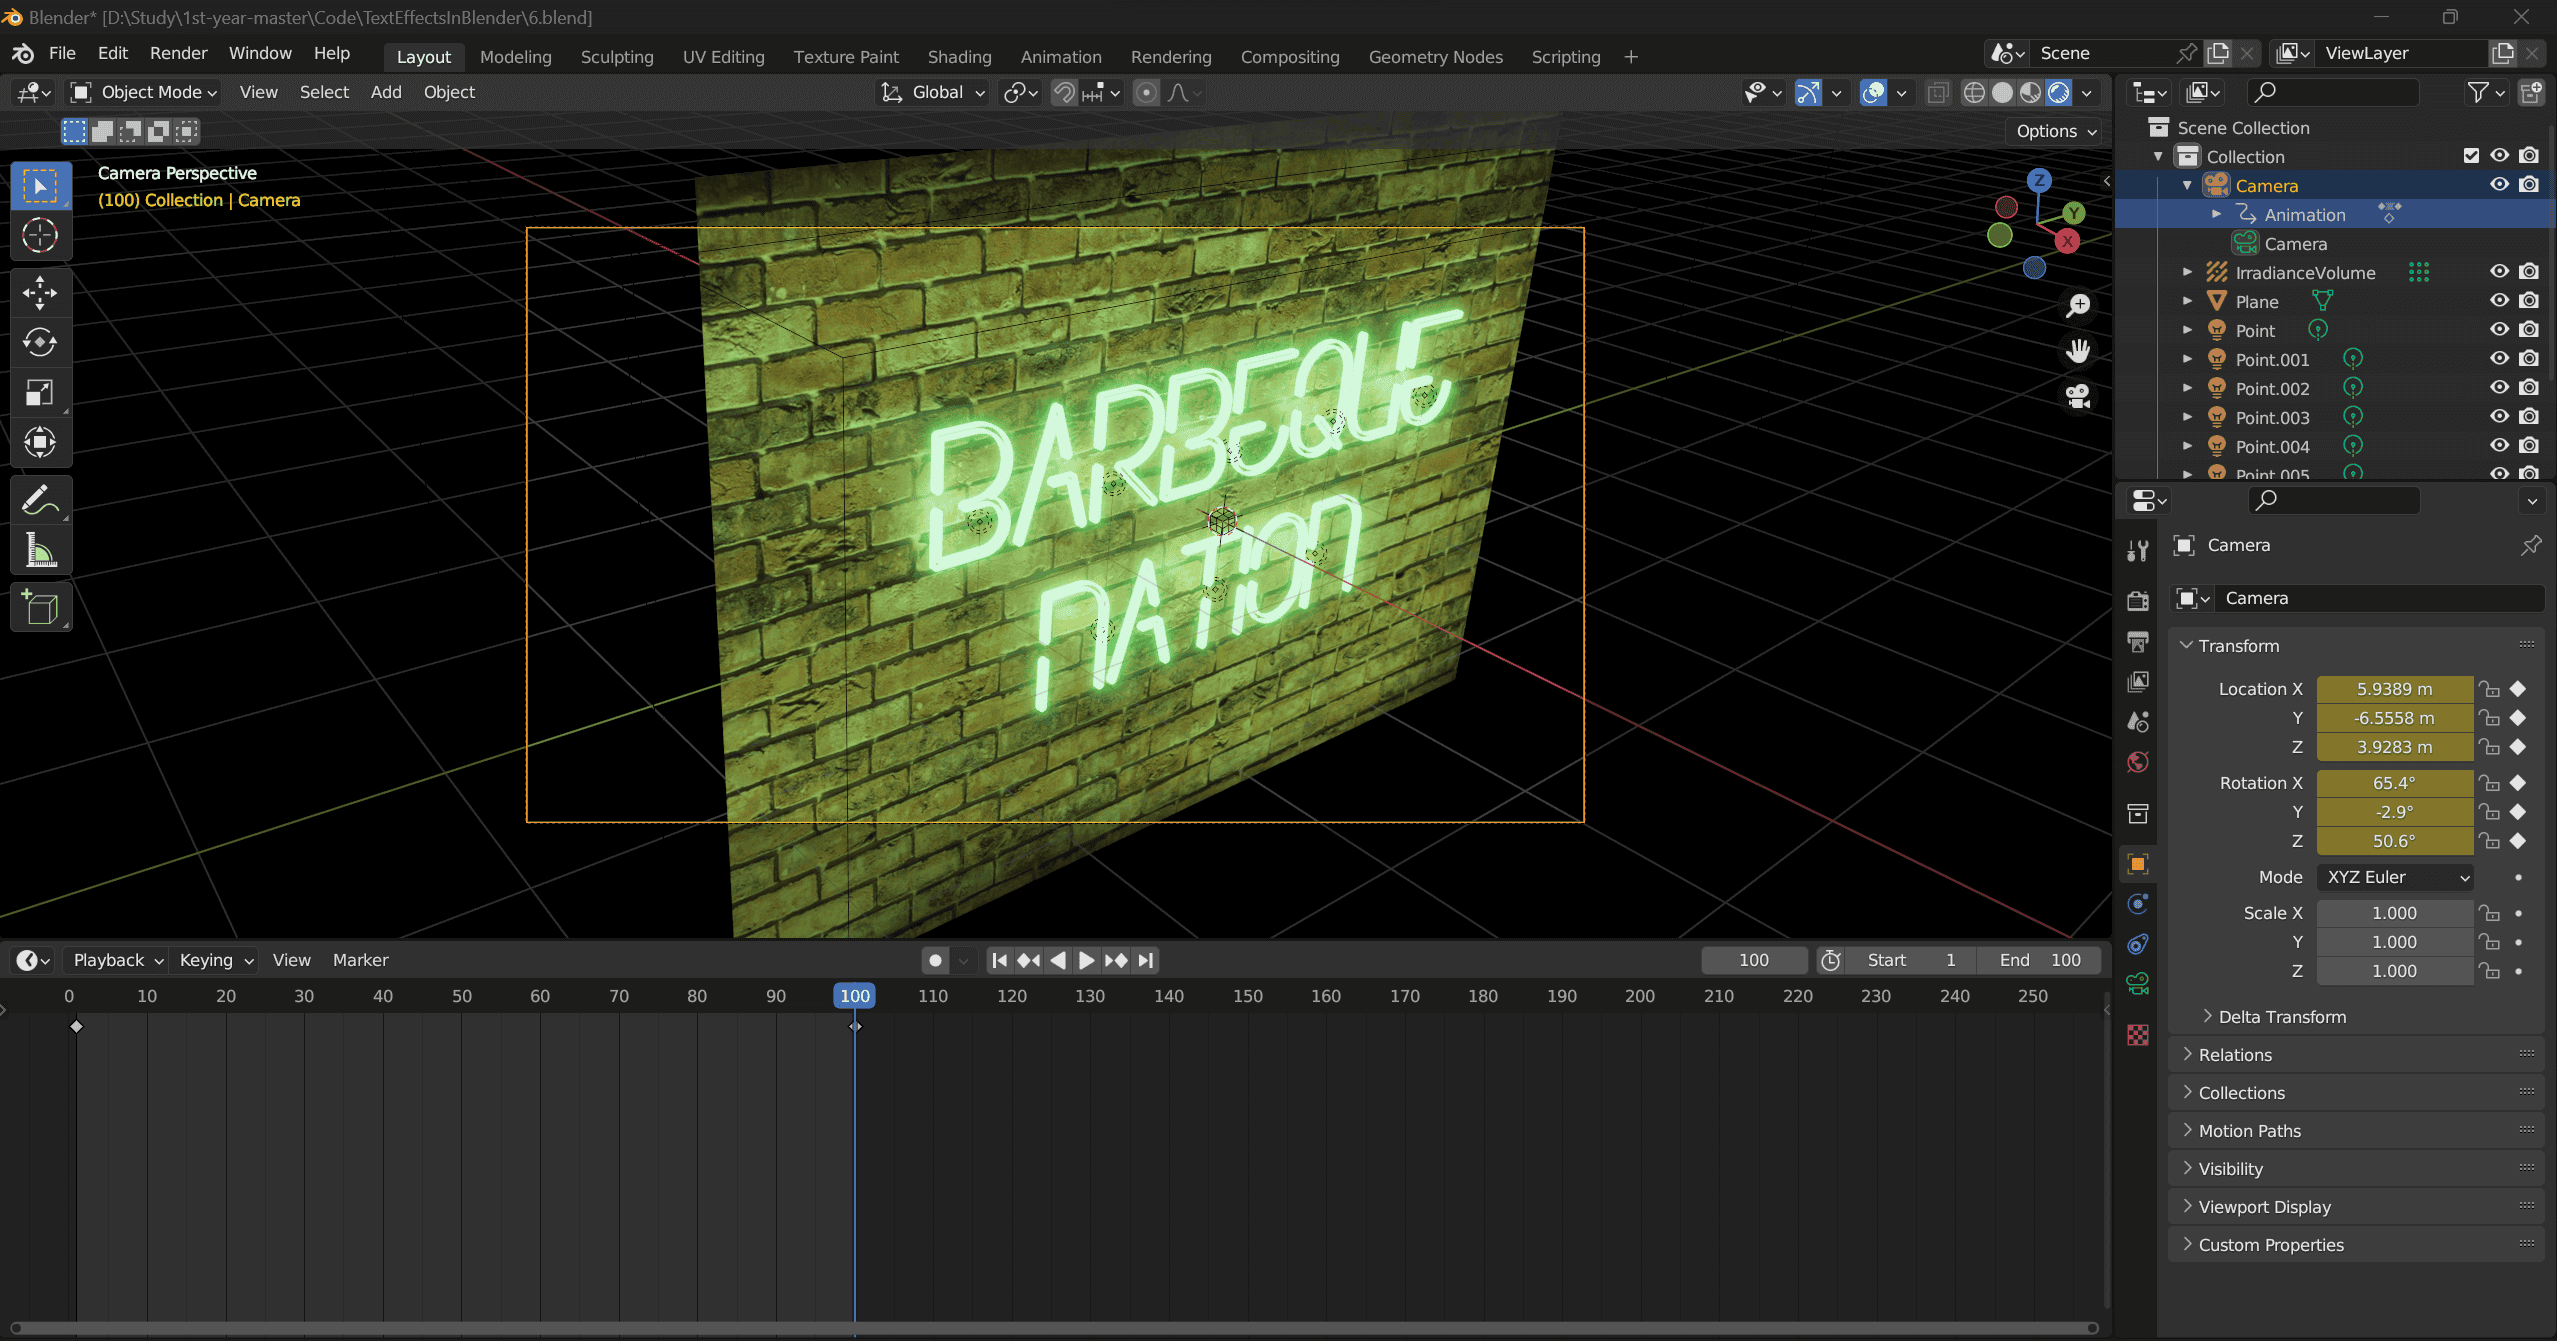The height and width of the screenshot is (1341, 2557).
Task: Uncheck the Collection exclude checkbox
Action: point(2471,156)
